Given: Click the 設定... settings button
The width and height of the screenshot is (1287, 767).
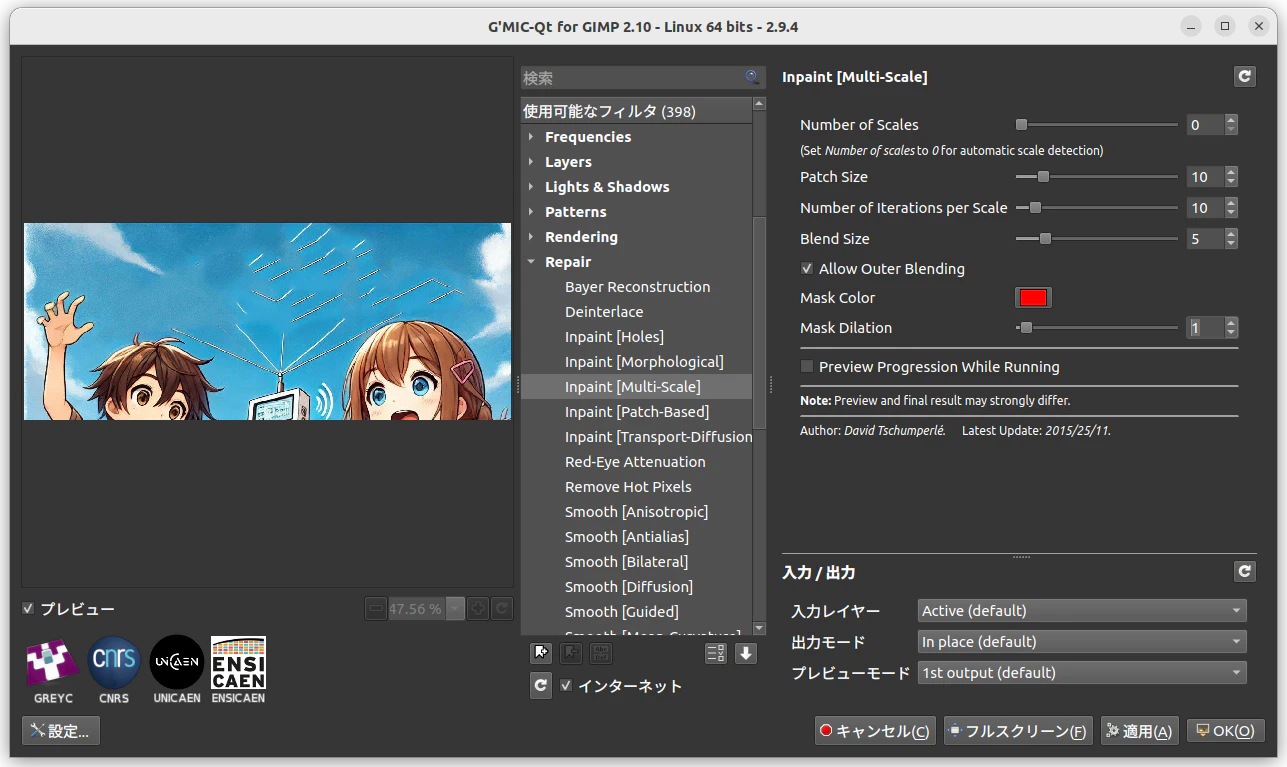Looking at the screenshot, I should pos(61,731).
